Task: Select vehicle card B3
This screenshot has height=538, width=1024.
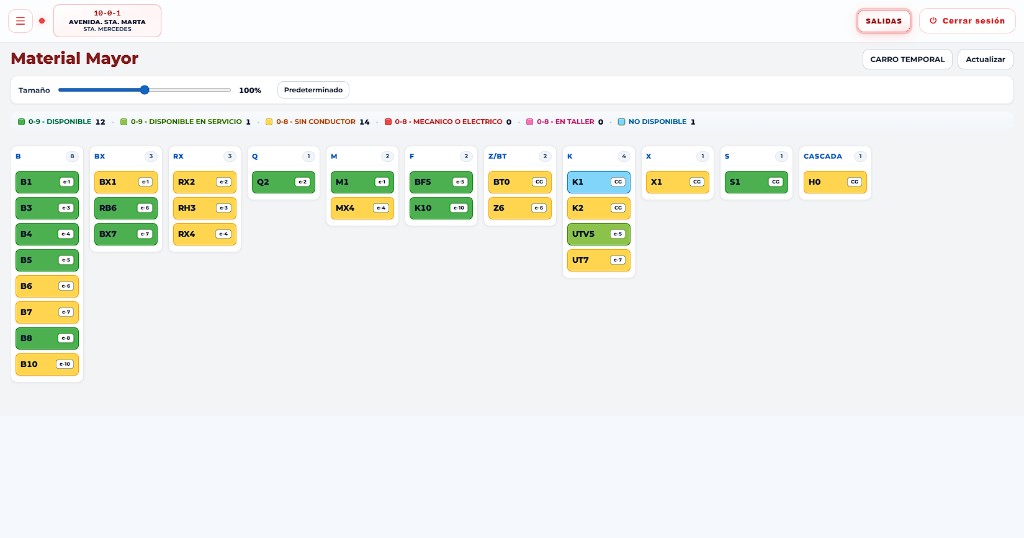Action: (47, 208)
